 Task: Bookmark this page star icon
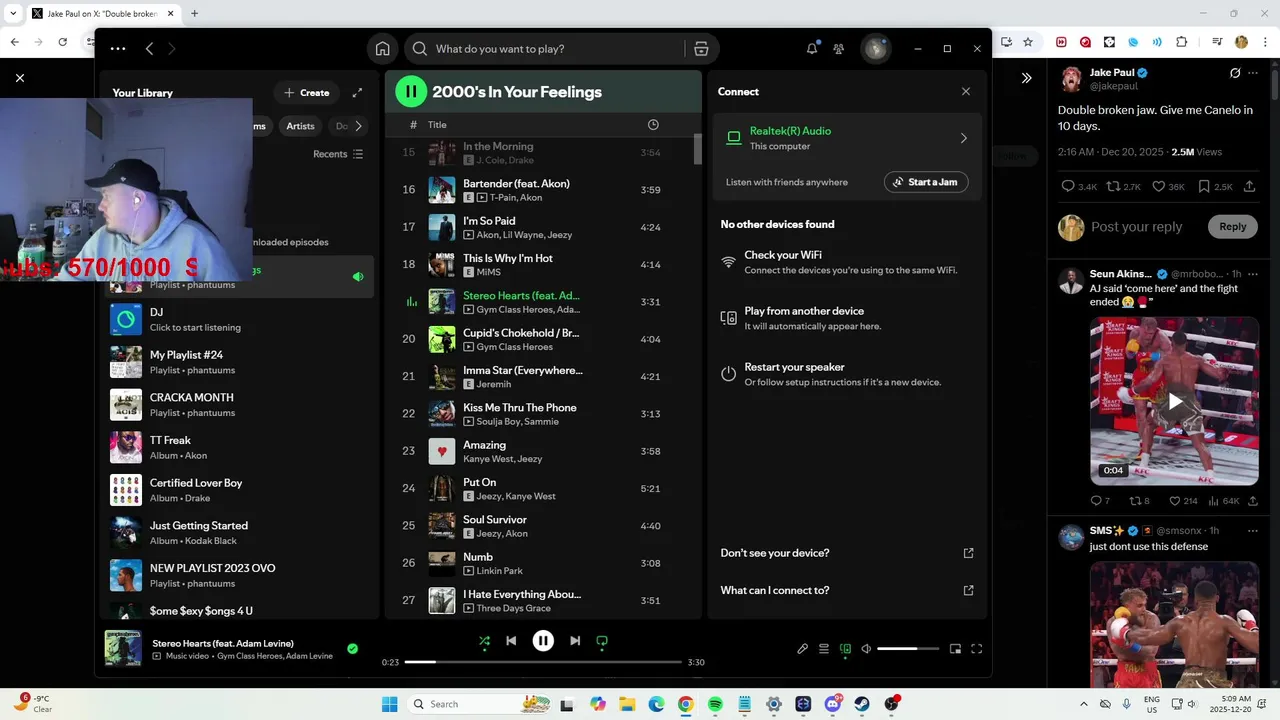pos(1029,42)
